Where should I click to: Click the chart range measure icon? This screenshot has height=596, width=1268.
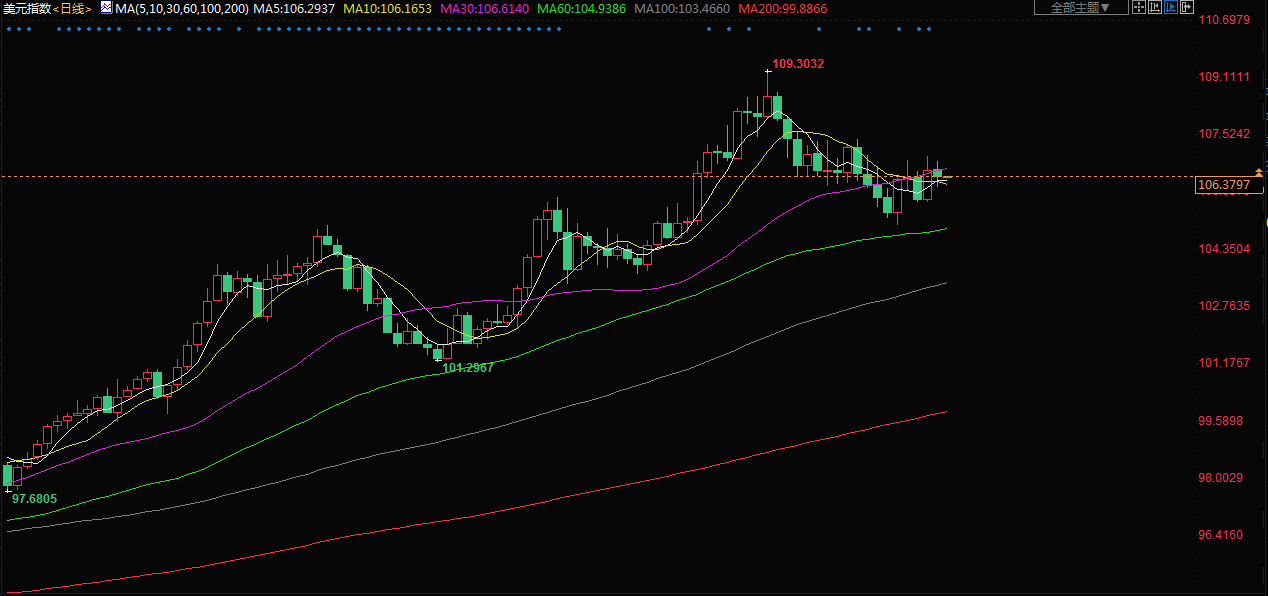(1154, 7)
